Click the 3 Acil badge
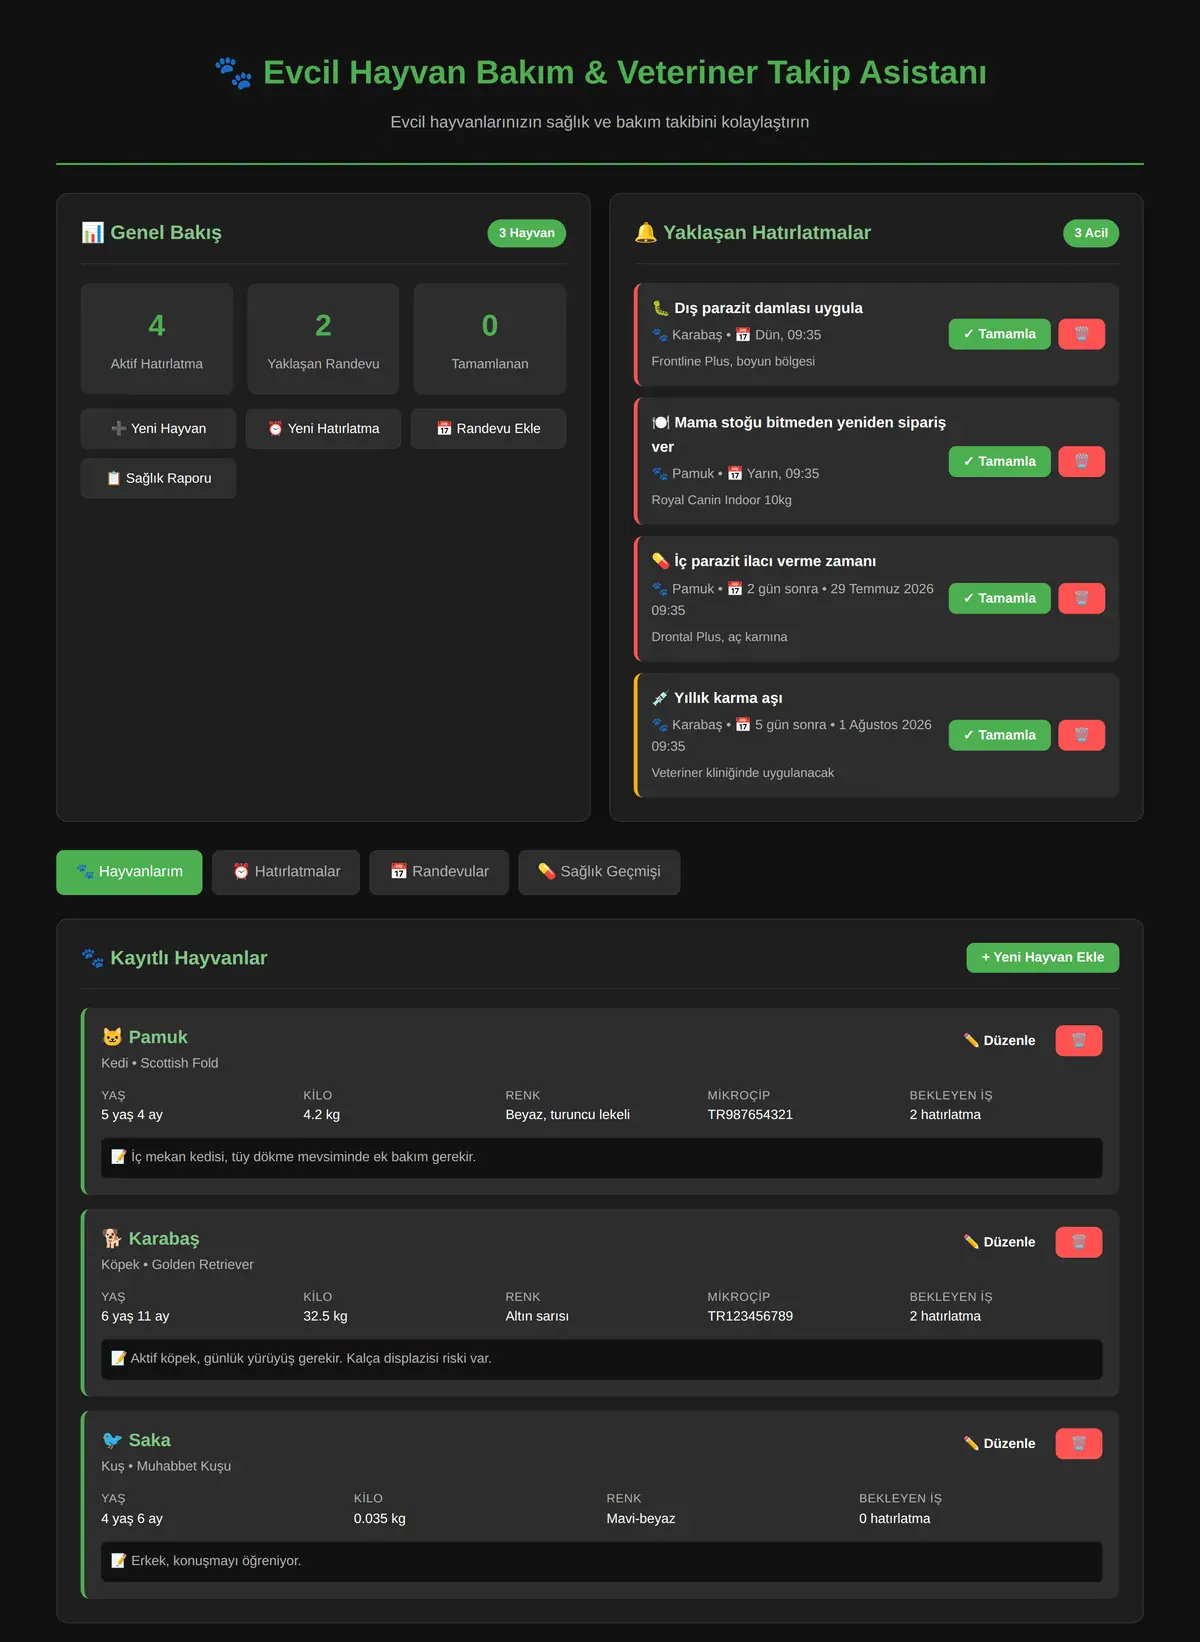The height and width of the screenshot is (1642, 1200). pos(1091,233)
